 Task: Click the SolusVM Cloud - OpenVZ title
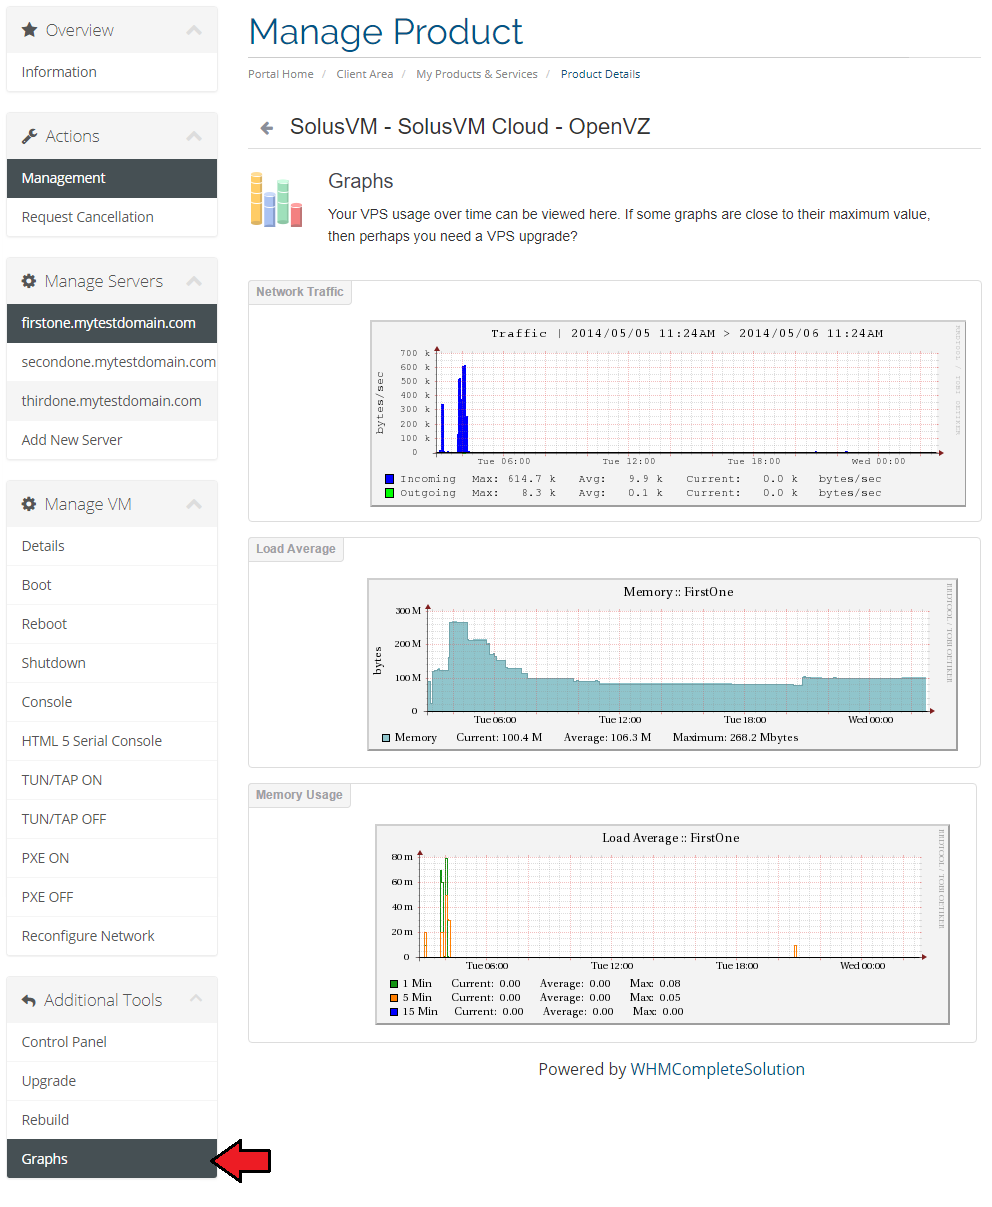[x=470, y=127]
